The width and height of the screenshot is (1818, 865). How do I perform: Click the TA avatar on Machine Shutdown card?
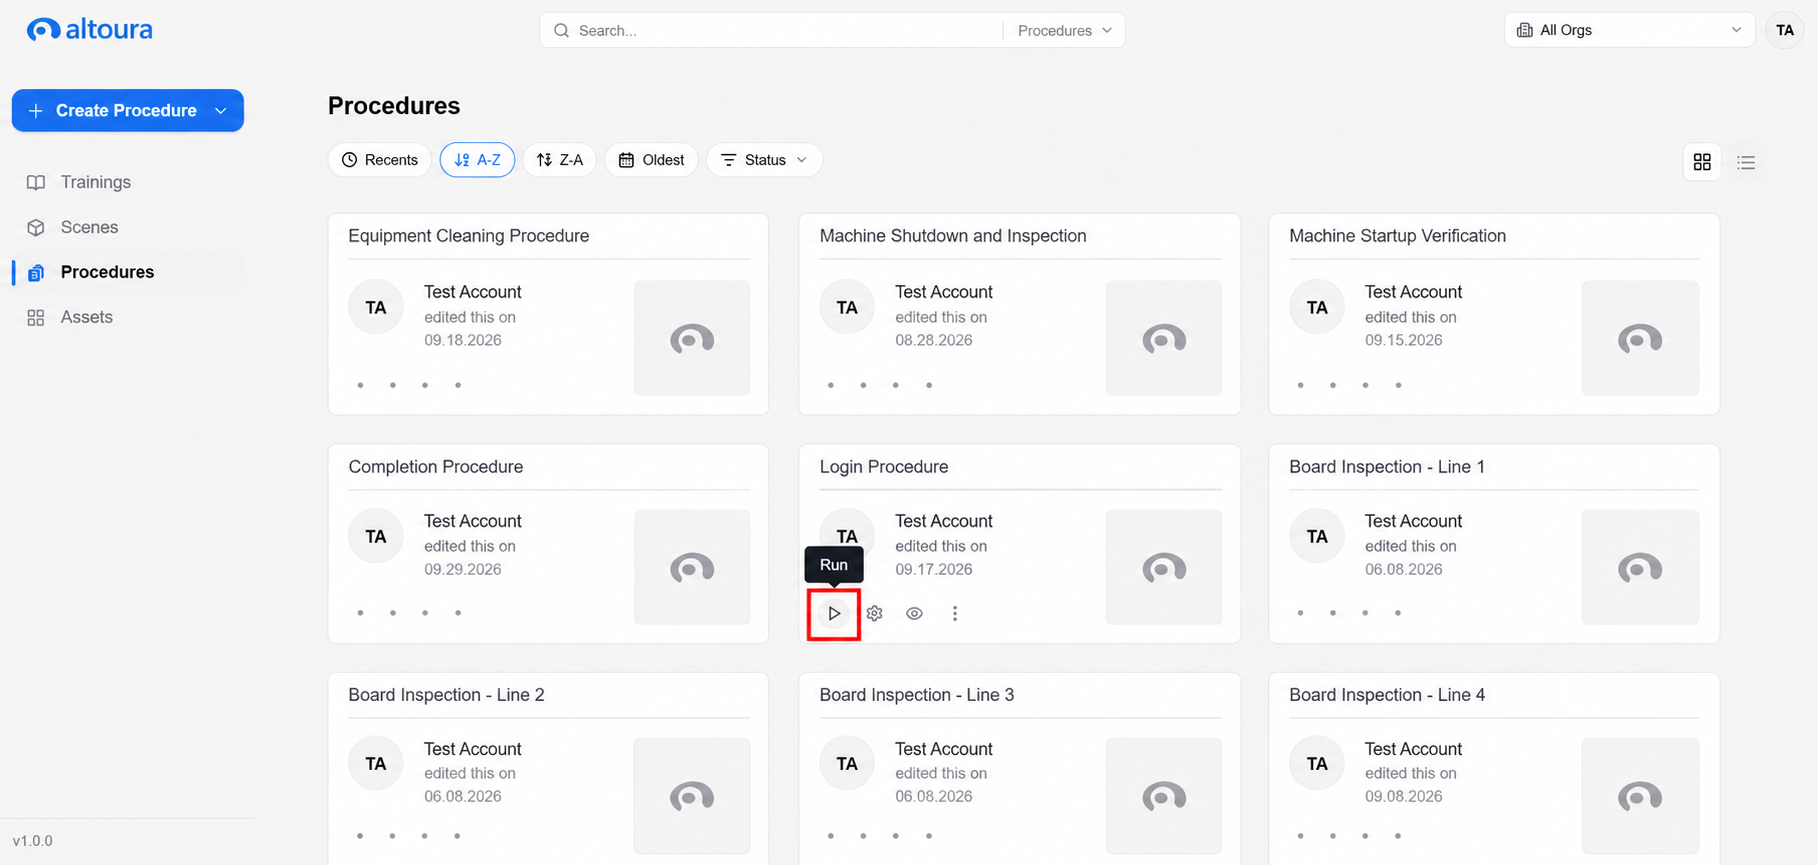[x=847, y=307]
